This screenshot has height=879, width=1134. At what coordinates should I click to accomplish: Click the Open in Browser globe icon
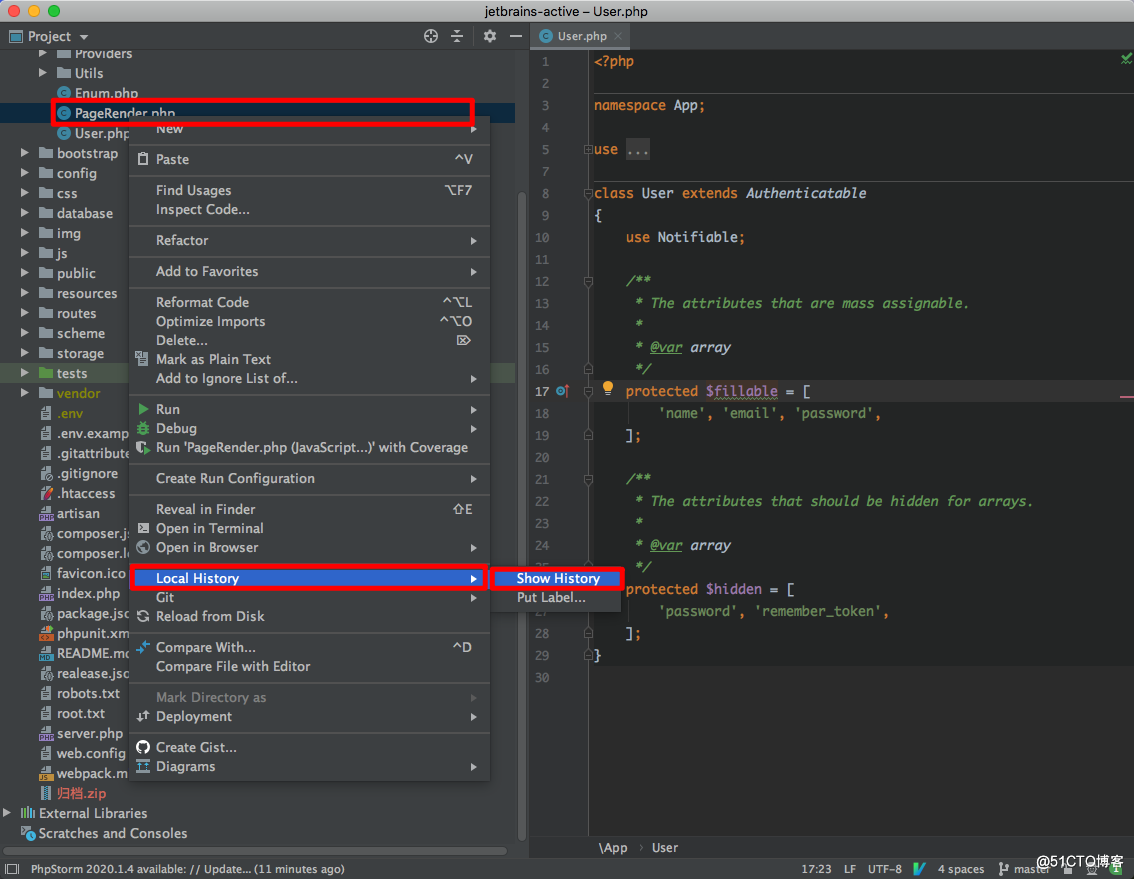click(143, 548)
